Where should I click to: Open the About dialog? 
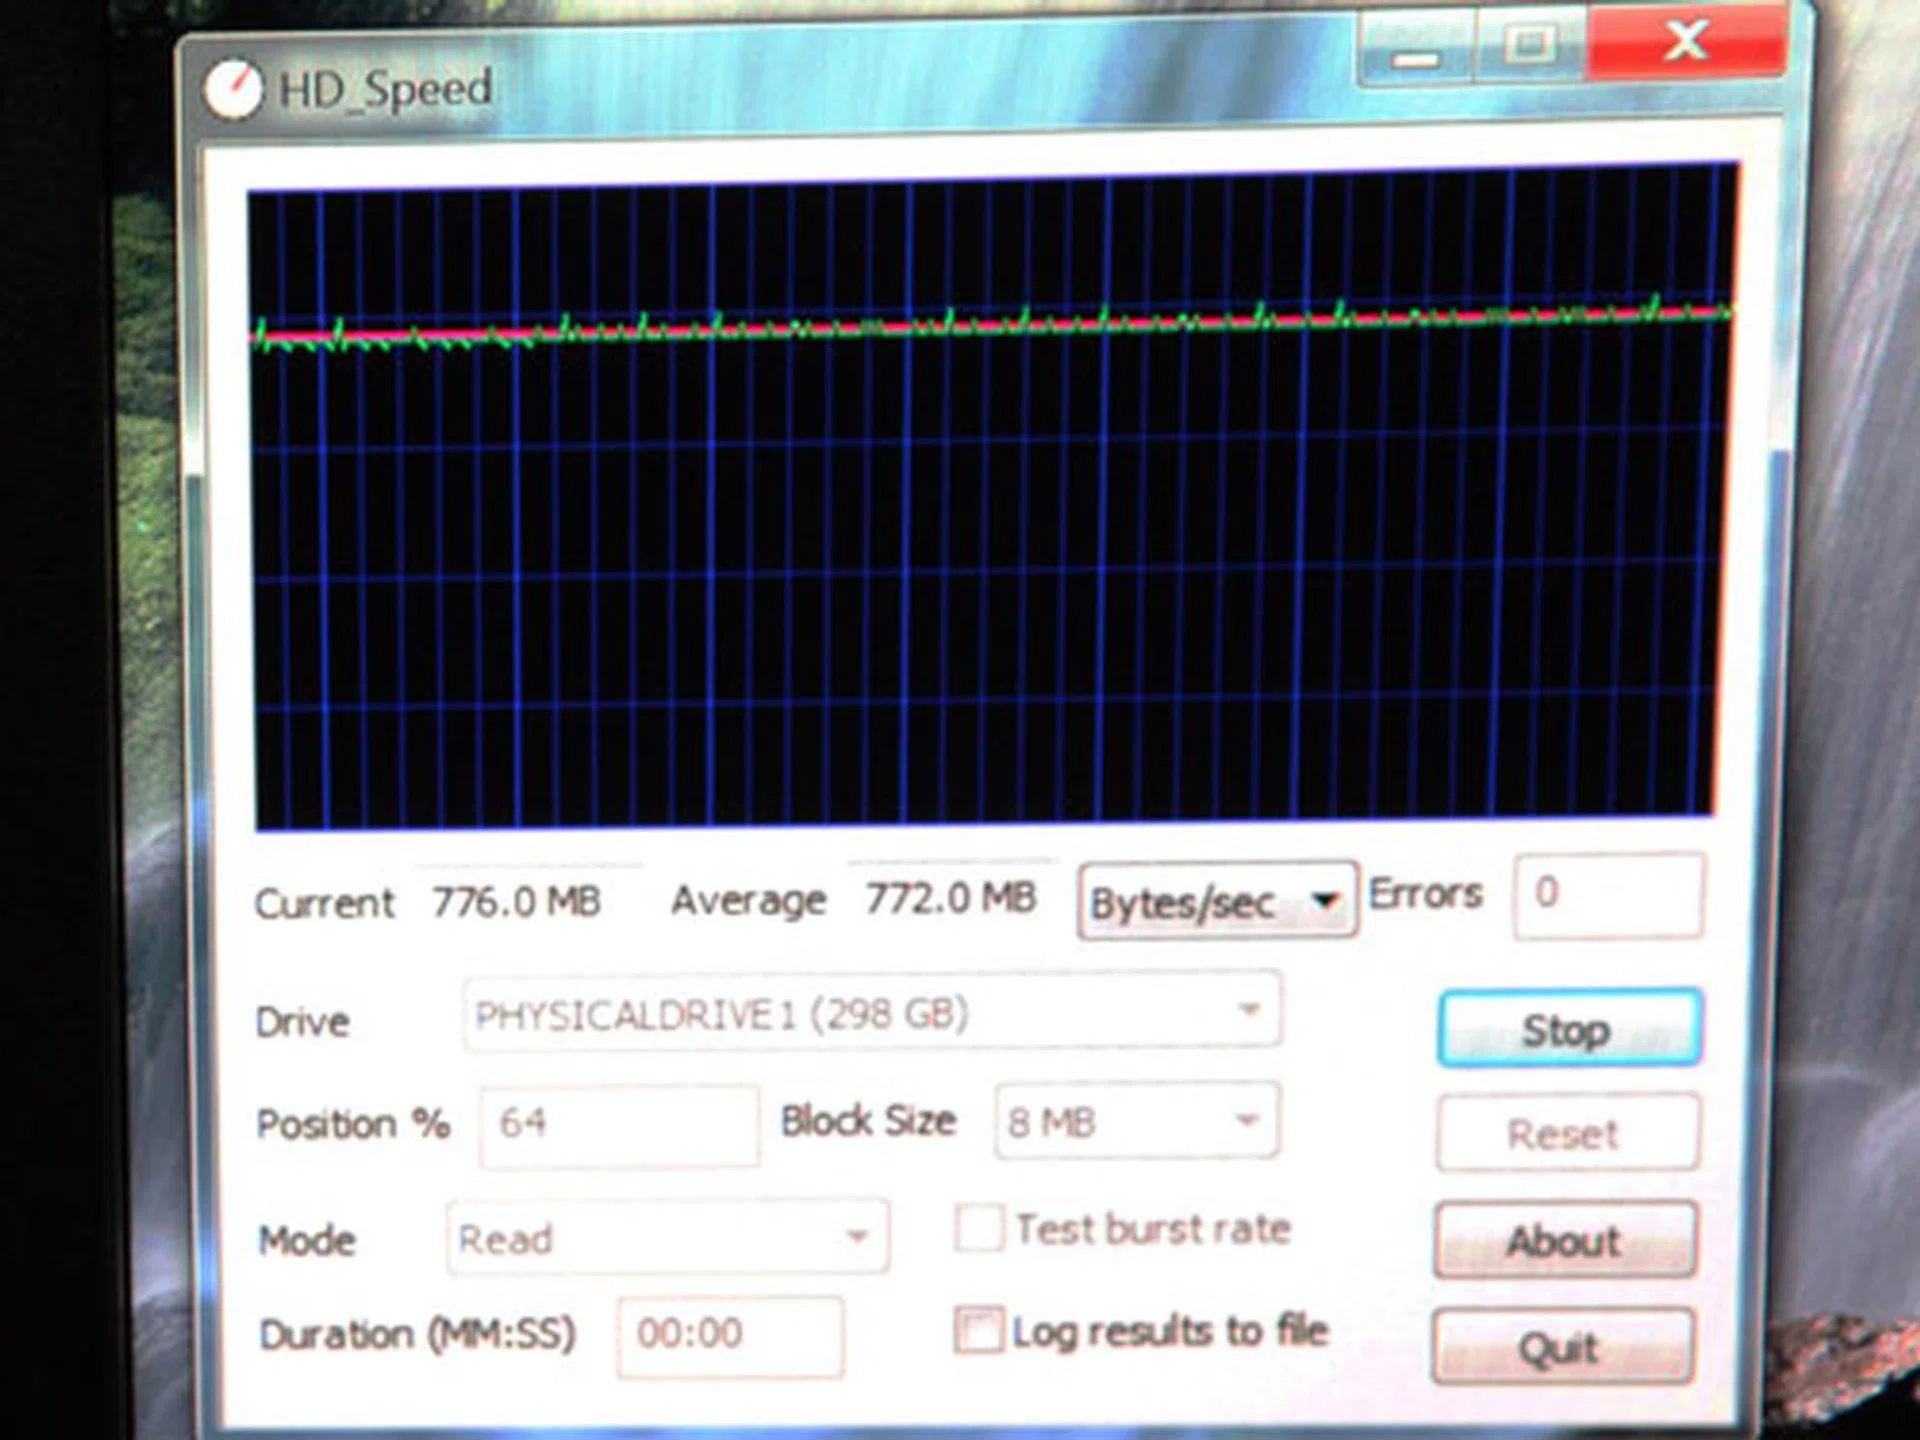coord(1565,1241)
